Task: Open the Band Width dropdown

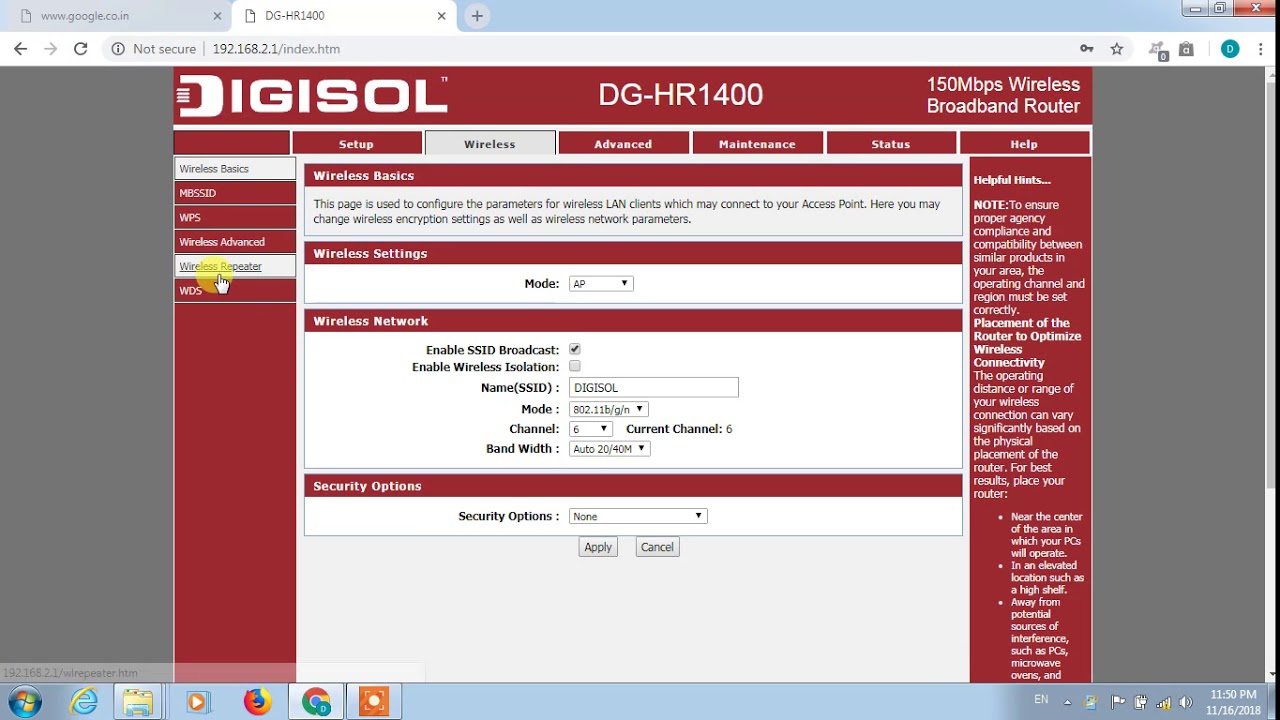Action: pyautogui.click(x=610, y=449)
